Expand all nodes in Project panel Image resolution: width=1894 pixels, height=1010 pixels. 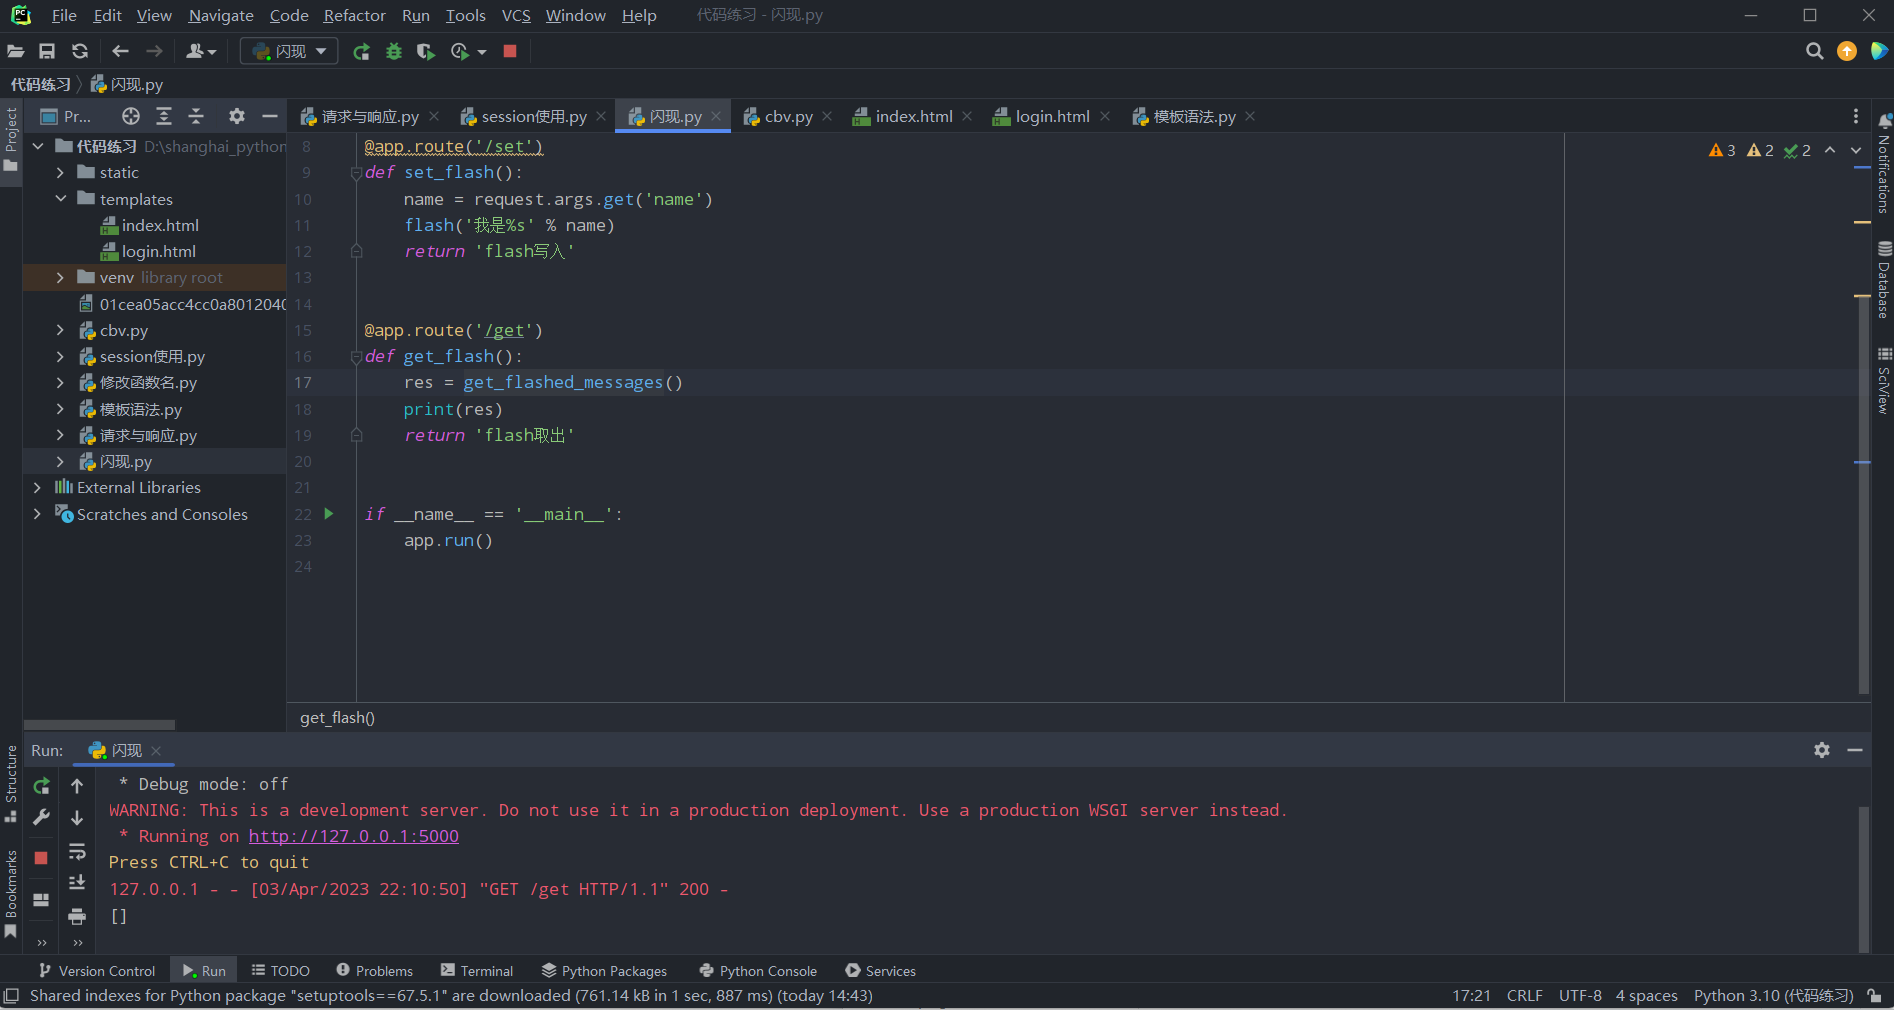click(164, 117)
